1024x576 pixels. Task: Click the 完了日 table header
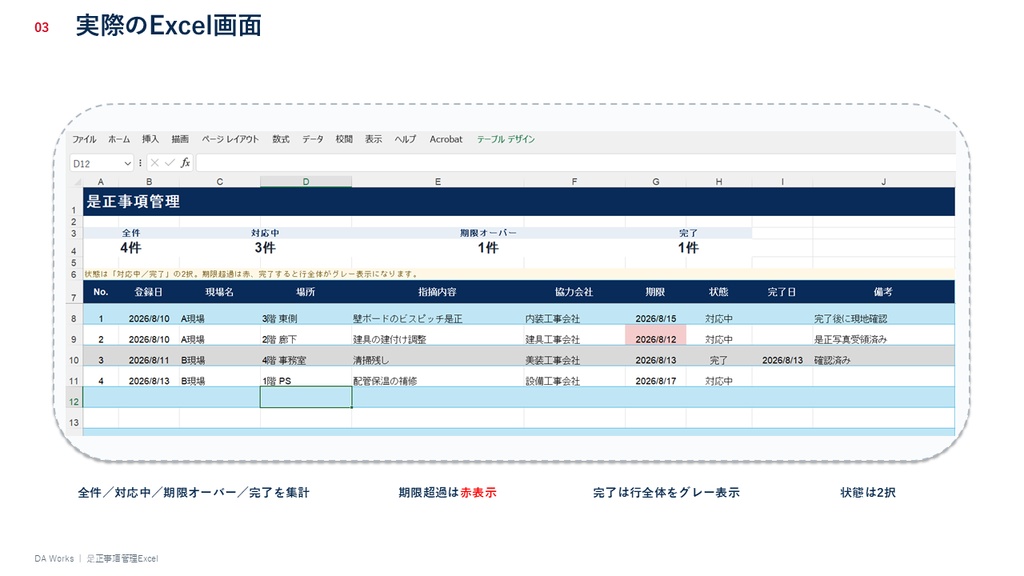(x=782, y=292)
